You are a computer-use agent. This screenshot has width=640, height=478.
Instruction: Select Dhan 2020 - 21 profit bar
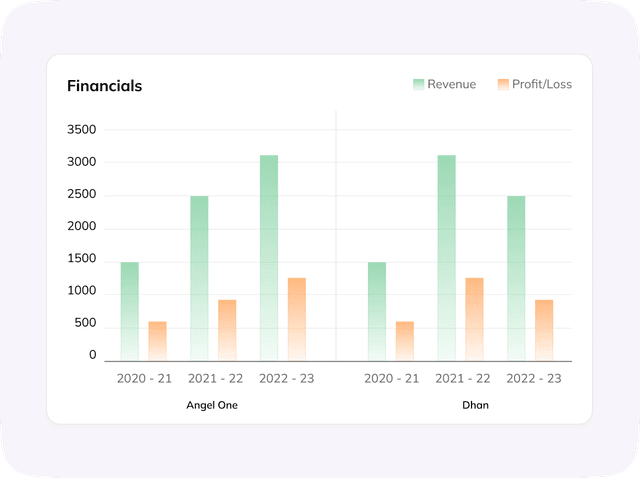point(405,341)
